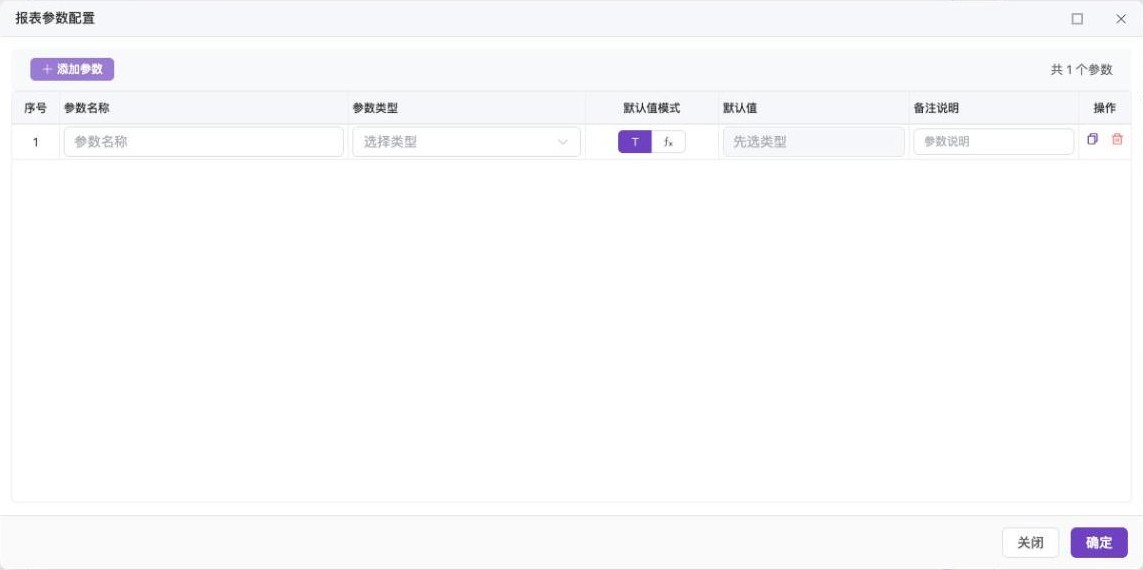This screenshot has width=1143, height=570.
Task: Delete parameter row 1 via trash icon
Action: (x=1117, y=139)
